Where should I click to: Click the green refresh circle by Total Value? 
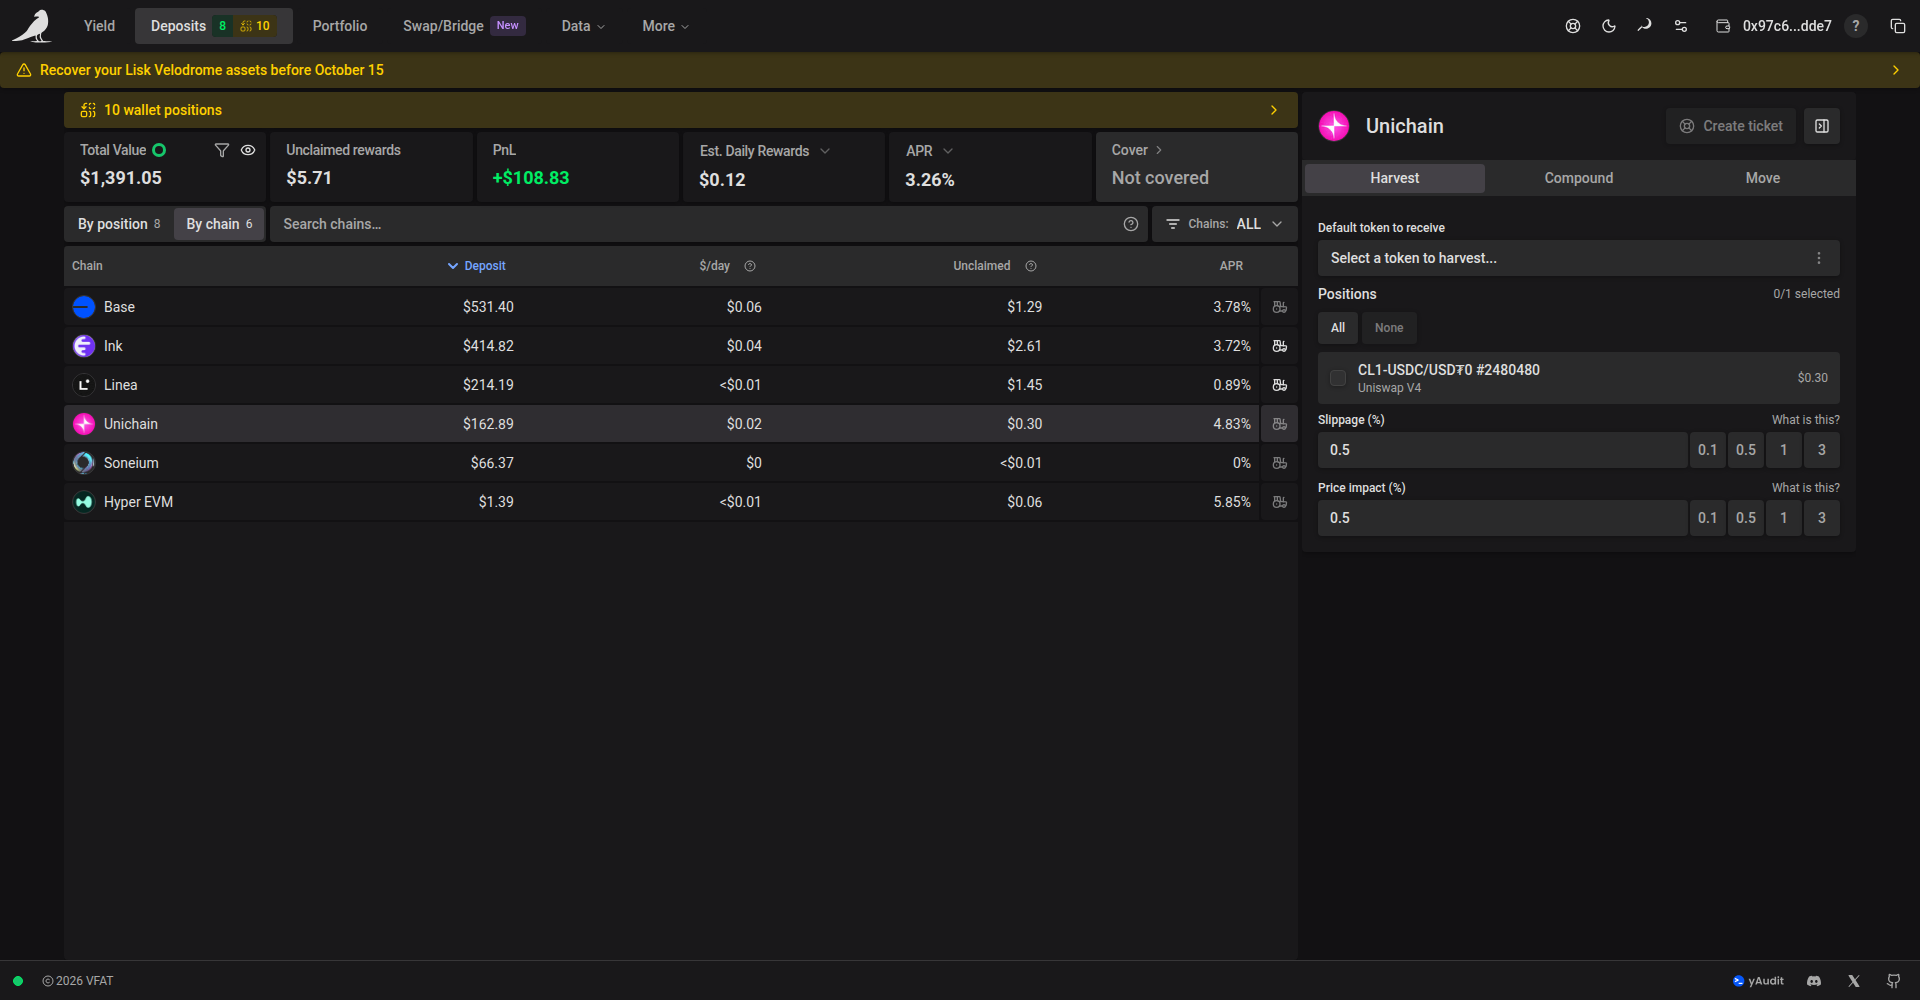tap(159, 150)
